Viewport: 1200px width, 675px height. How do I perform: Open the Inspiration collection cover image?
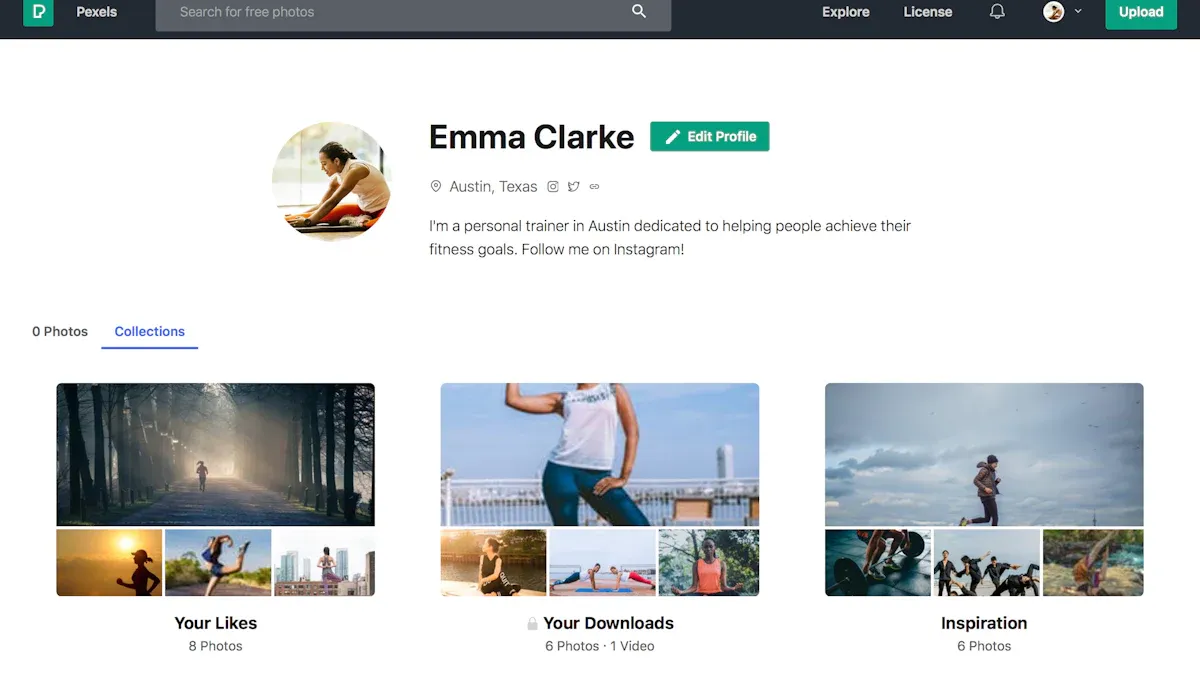(x=984, y=455)
